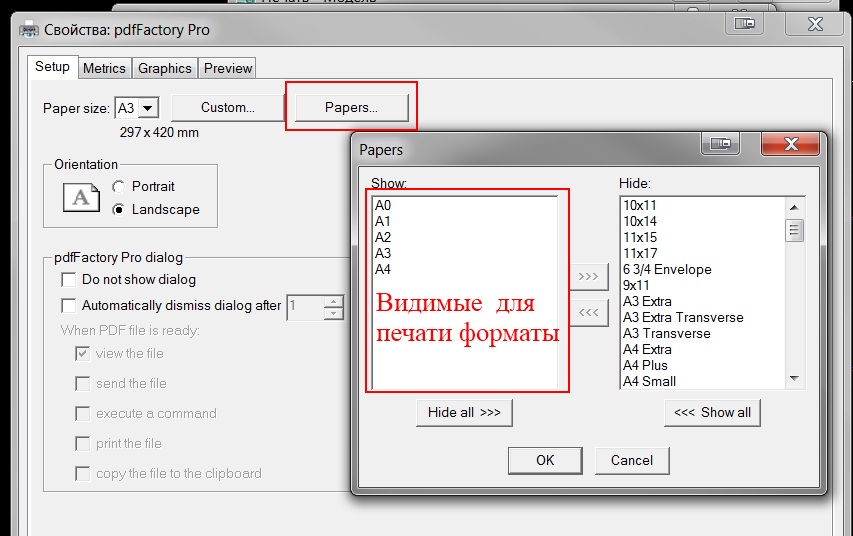The height and width of the screenshot is (536, 853).
Task: Confirm with OK in Papers dialog
Action: (x=545, y=460)
